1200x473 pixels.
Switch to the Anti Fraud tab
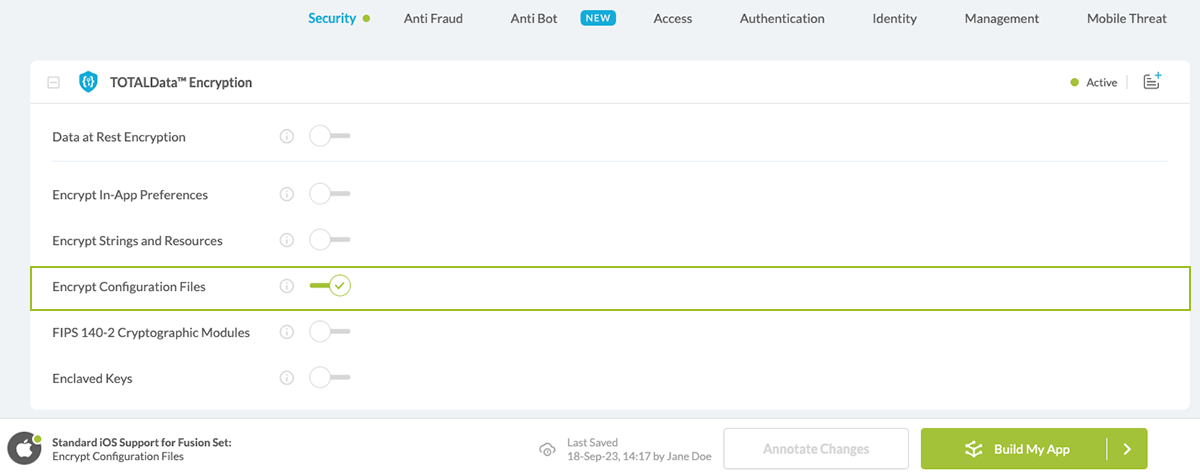pos(433,18)
